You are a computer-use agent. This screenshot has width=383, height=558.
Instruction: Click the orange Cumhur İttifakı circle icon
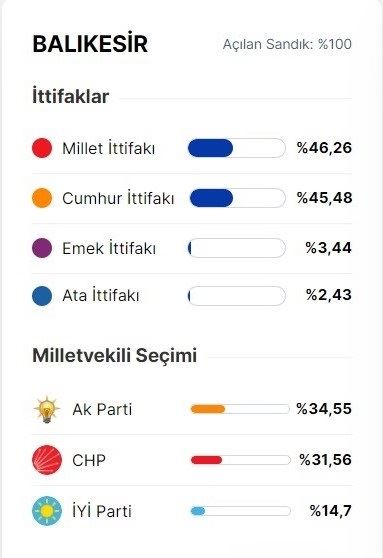[42, 198]
